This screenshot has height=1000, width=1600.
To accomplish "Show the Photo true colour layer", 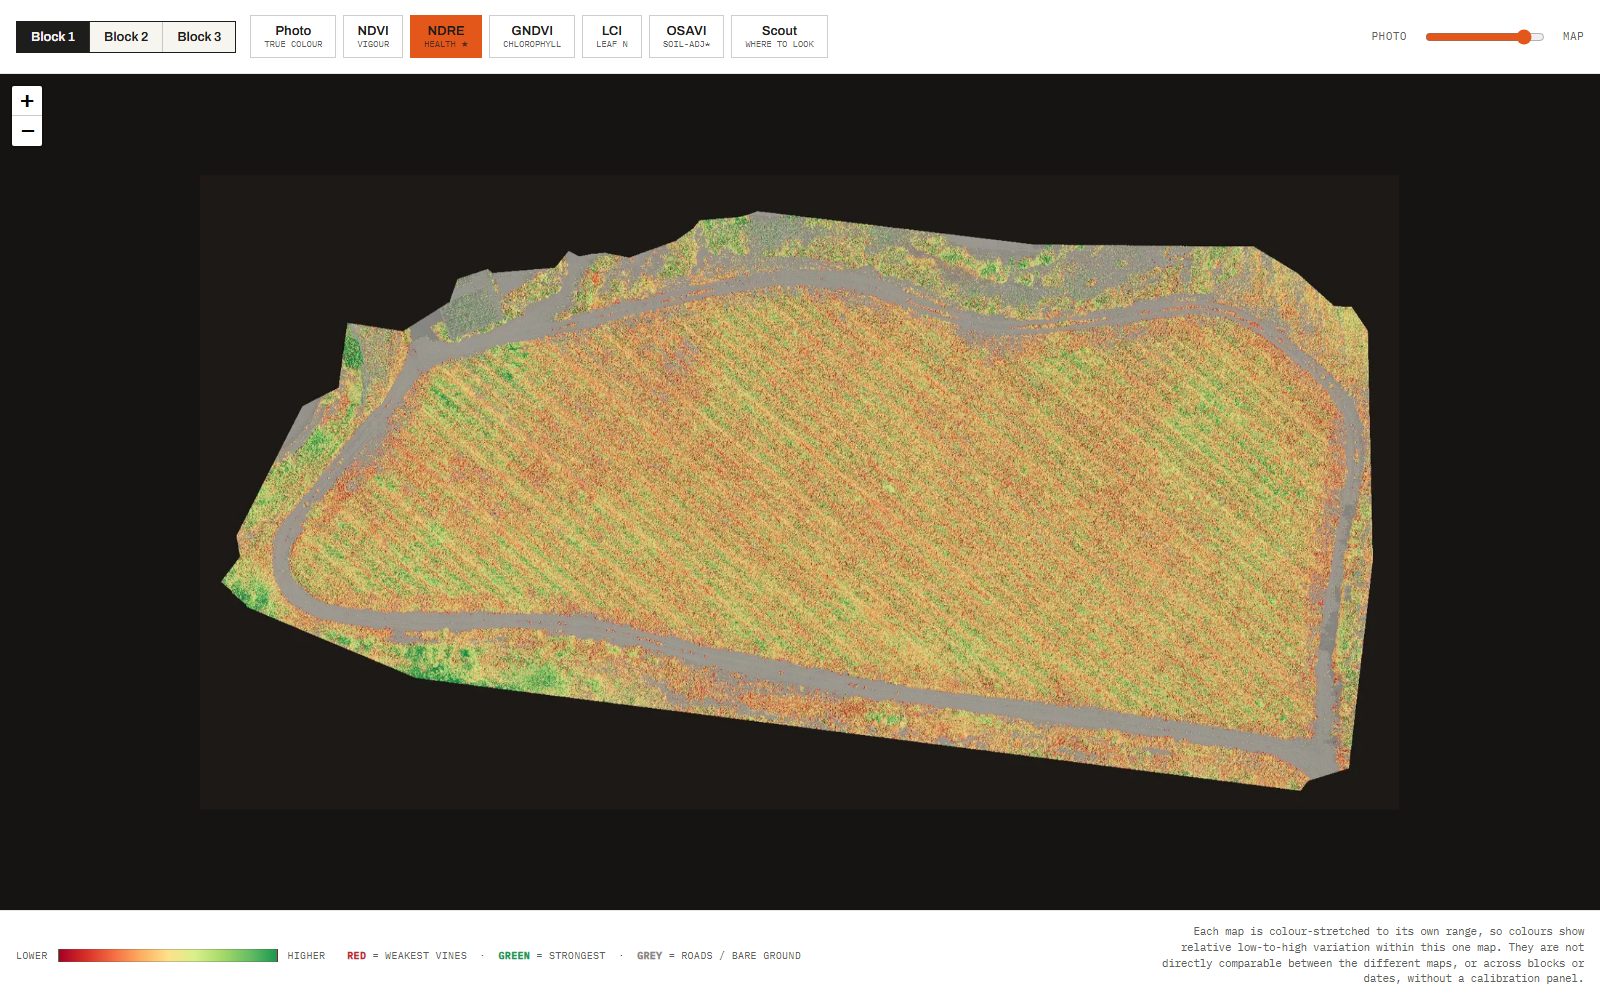I will [293, 37].
